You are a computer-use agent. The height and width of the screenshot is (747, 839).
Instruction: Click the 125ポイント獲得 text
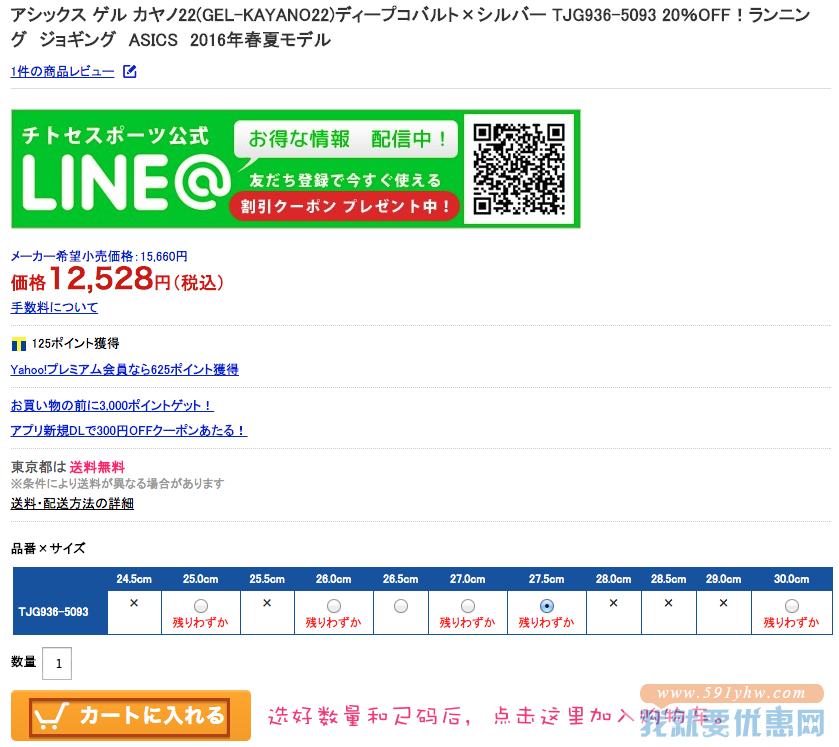point(75,344)
